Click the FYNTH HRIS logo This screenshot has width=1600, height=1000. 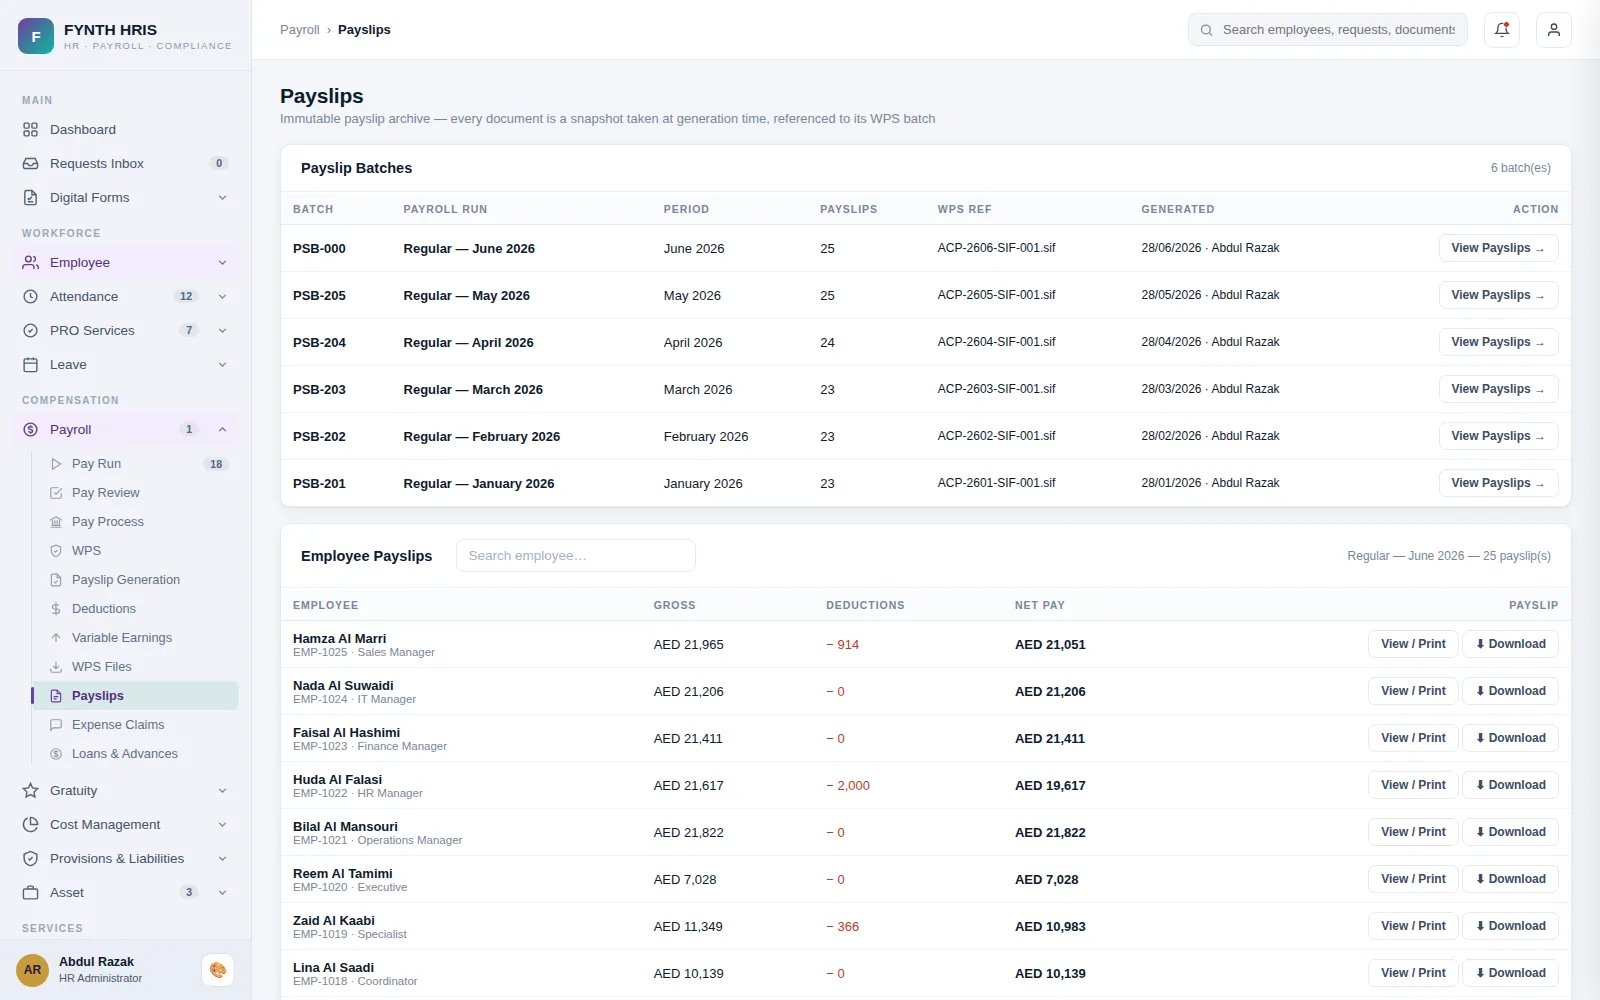pyautogui.click(x=36, y=36)
